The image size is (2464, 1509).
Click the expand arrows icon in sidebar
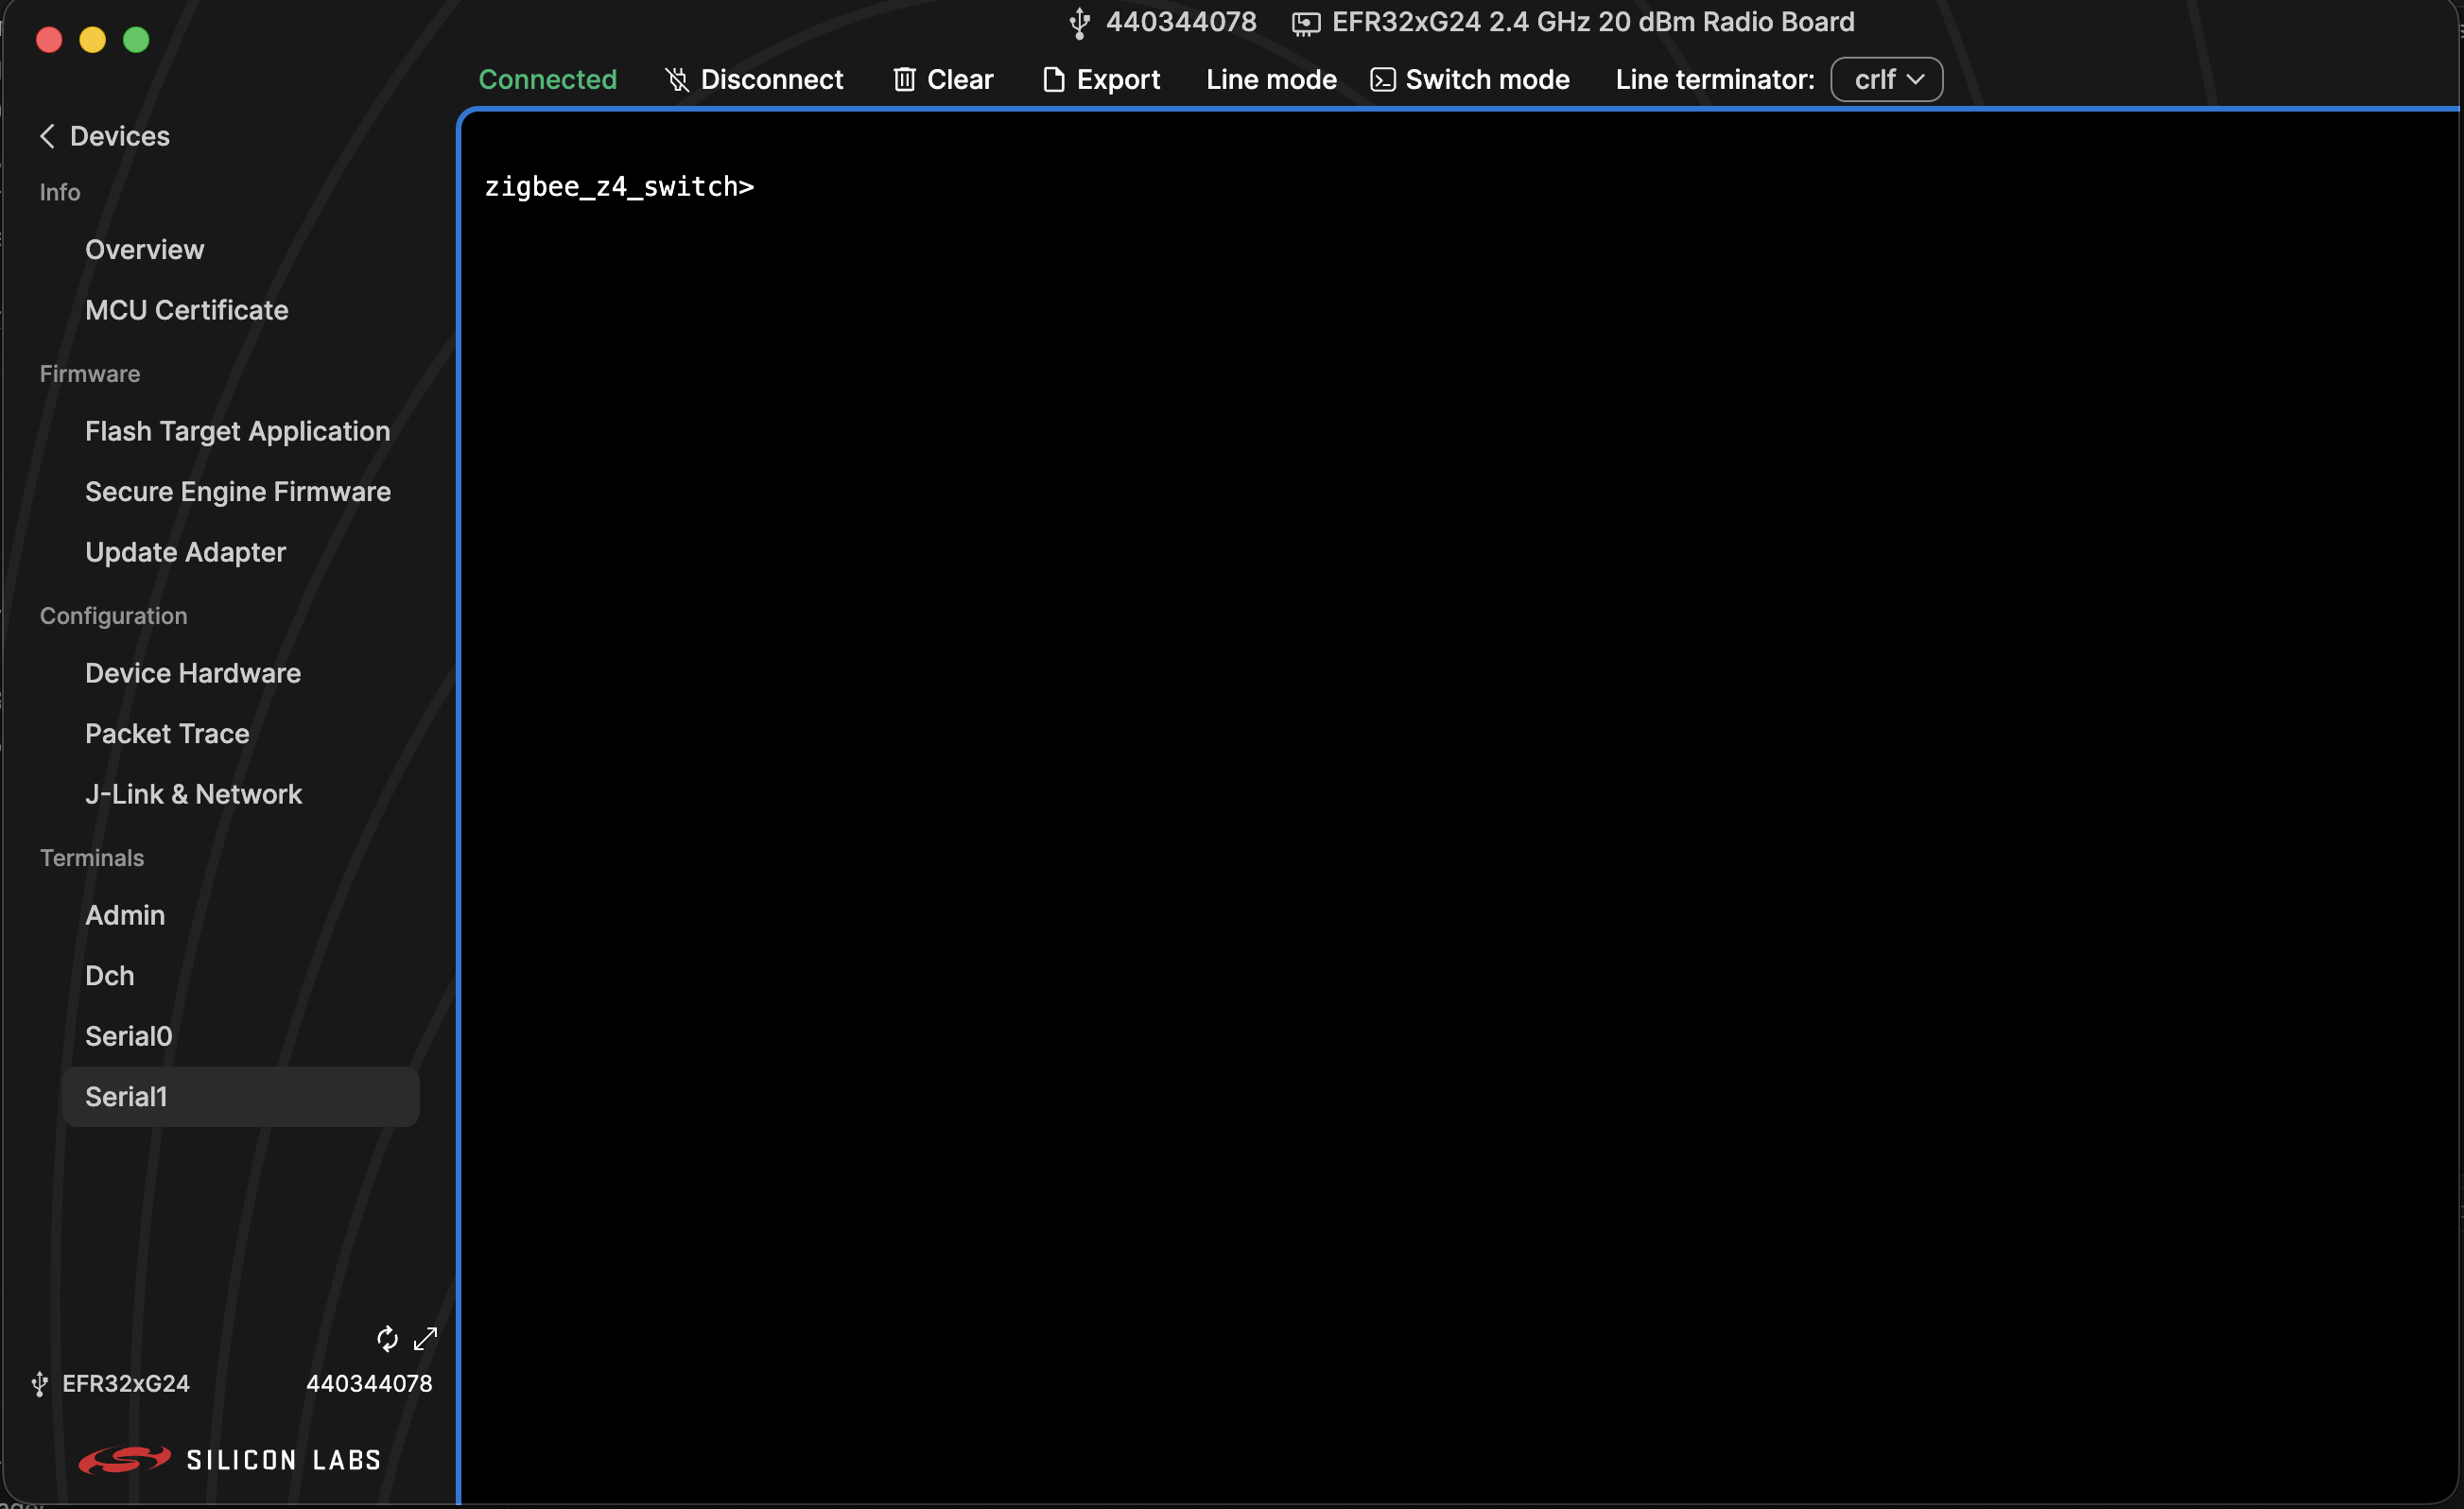pyautogui.click(x=426, y=1338)
